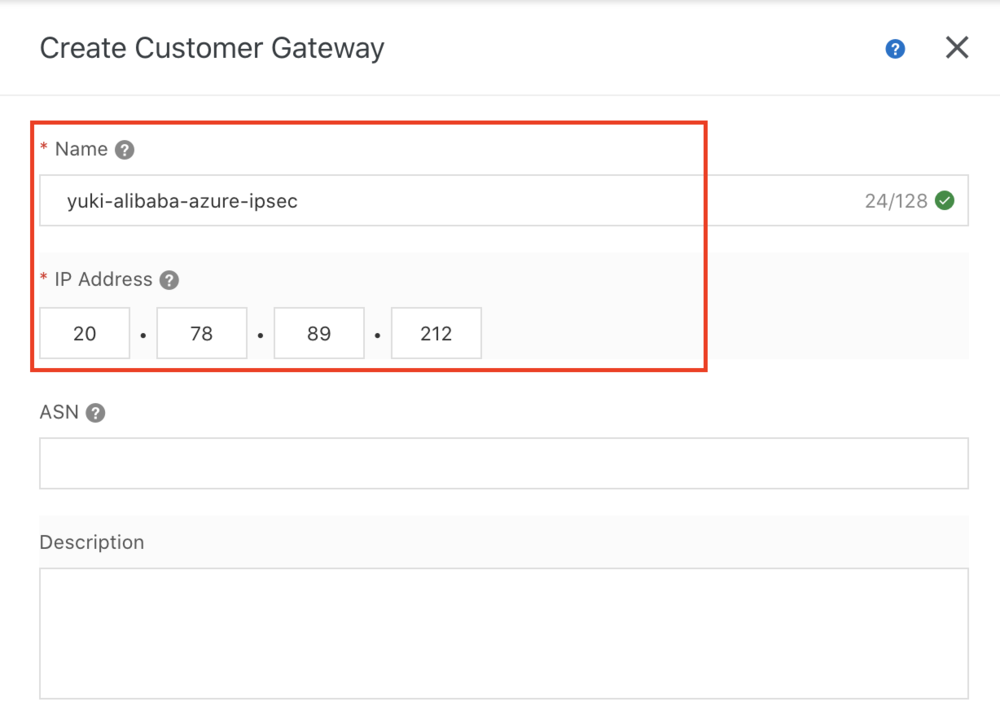The width and height of the screenshot is (1000, 715).
Task: Close the Create Customer Gateway dialog
Action: [957, 48]
